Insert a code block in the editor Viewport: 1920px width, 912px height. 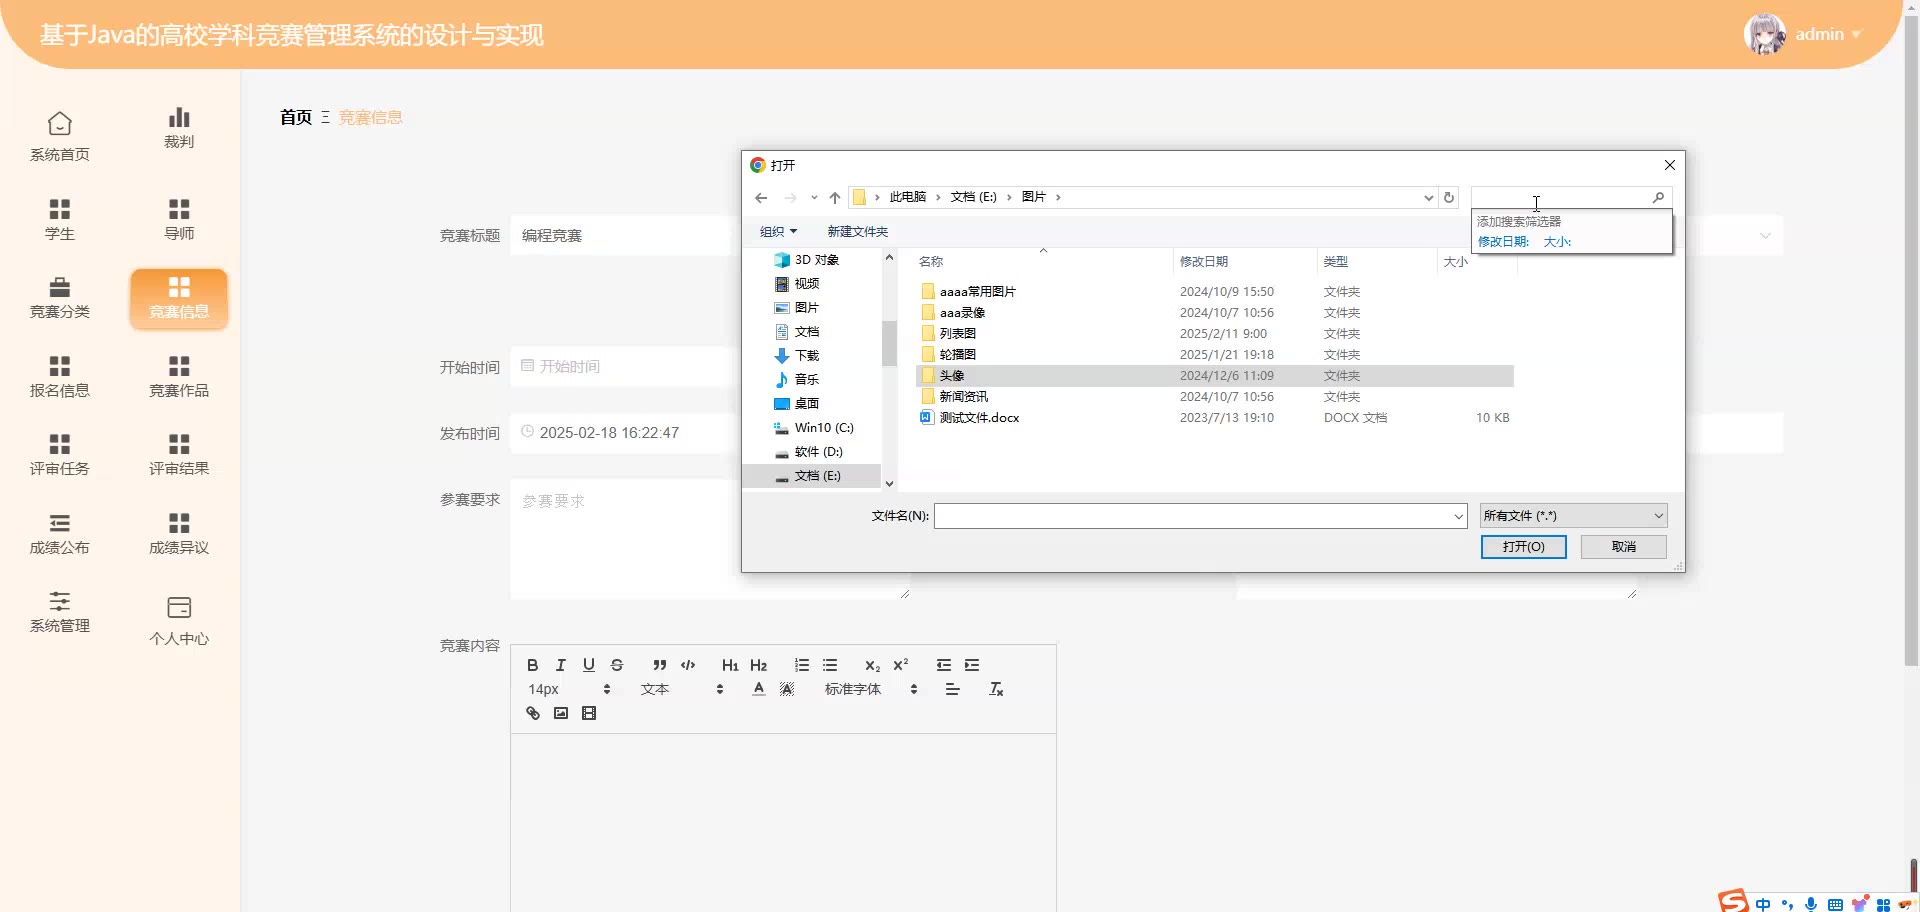[x=688, y=665]
